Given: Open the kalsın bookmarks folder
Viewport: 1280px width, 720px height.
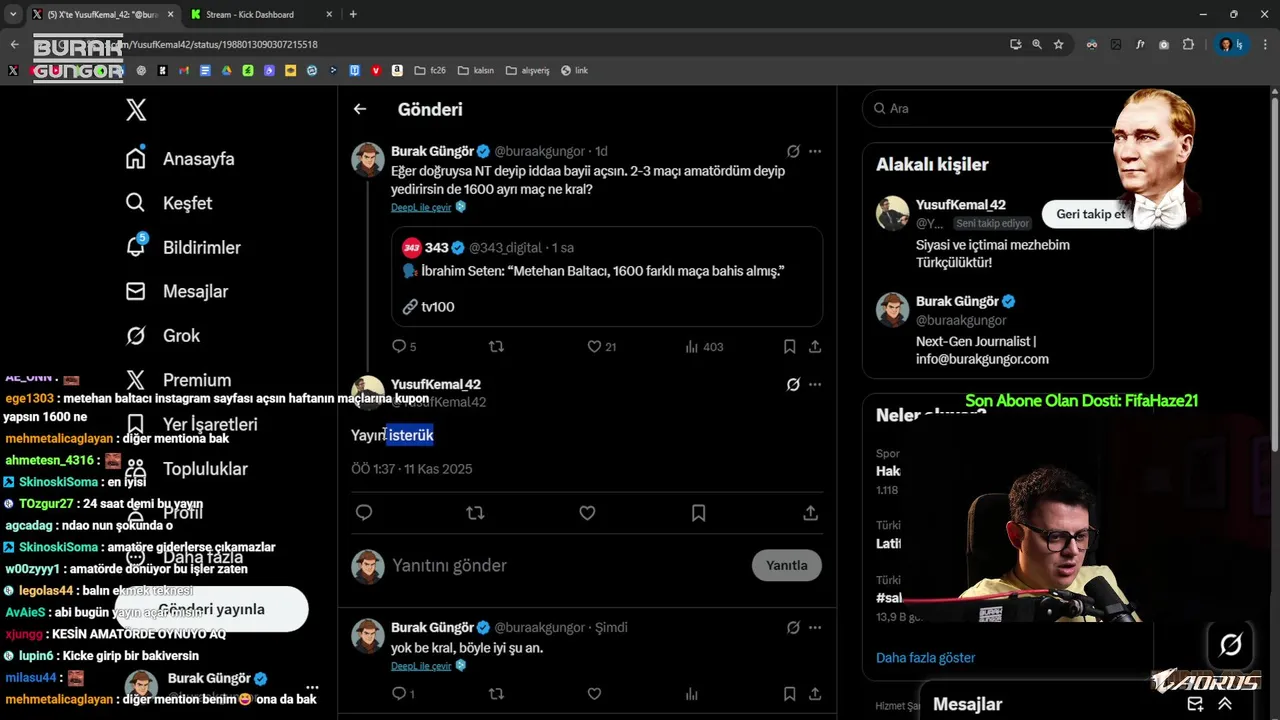Looking at the screenshot, I should click(476, 71).
